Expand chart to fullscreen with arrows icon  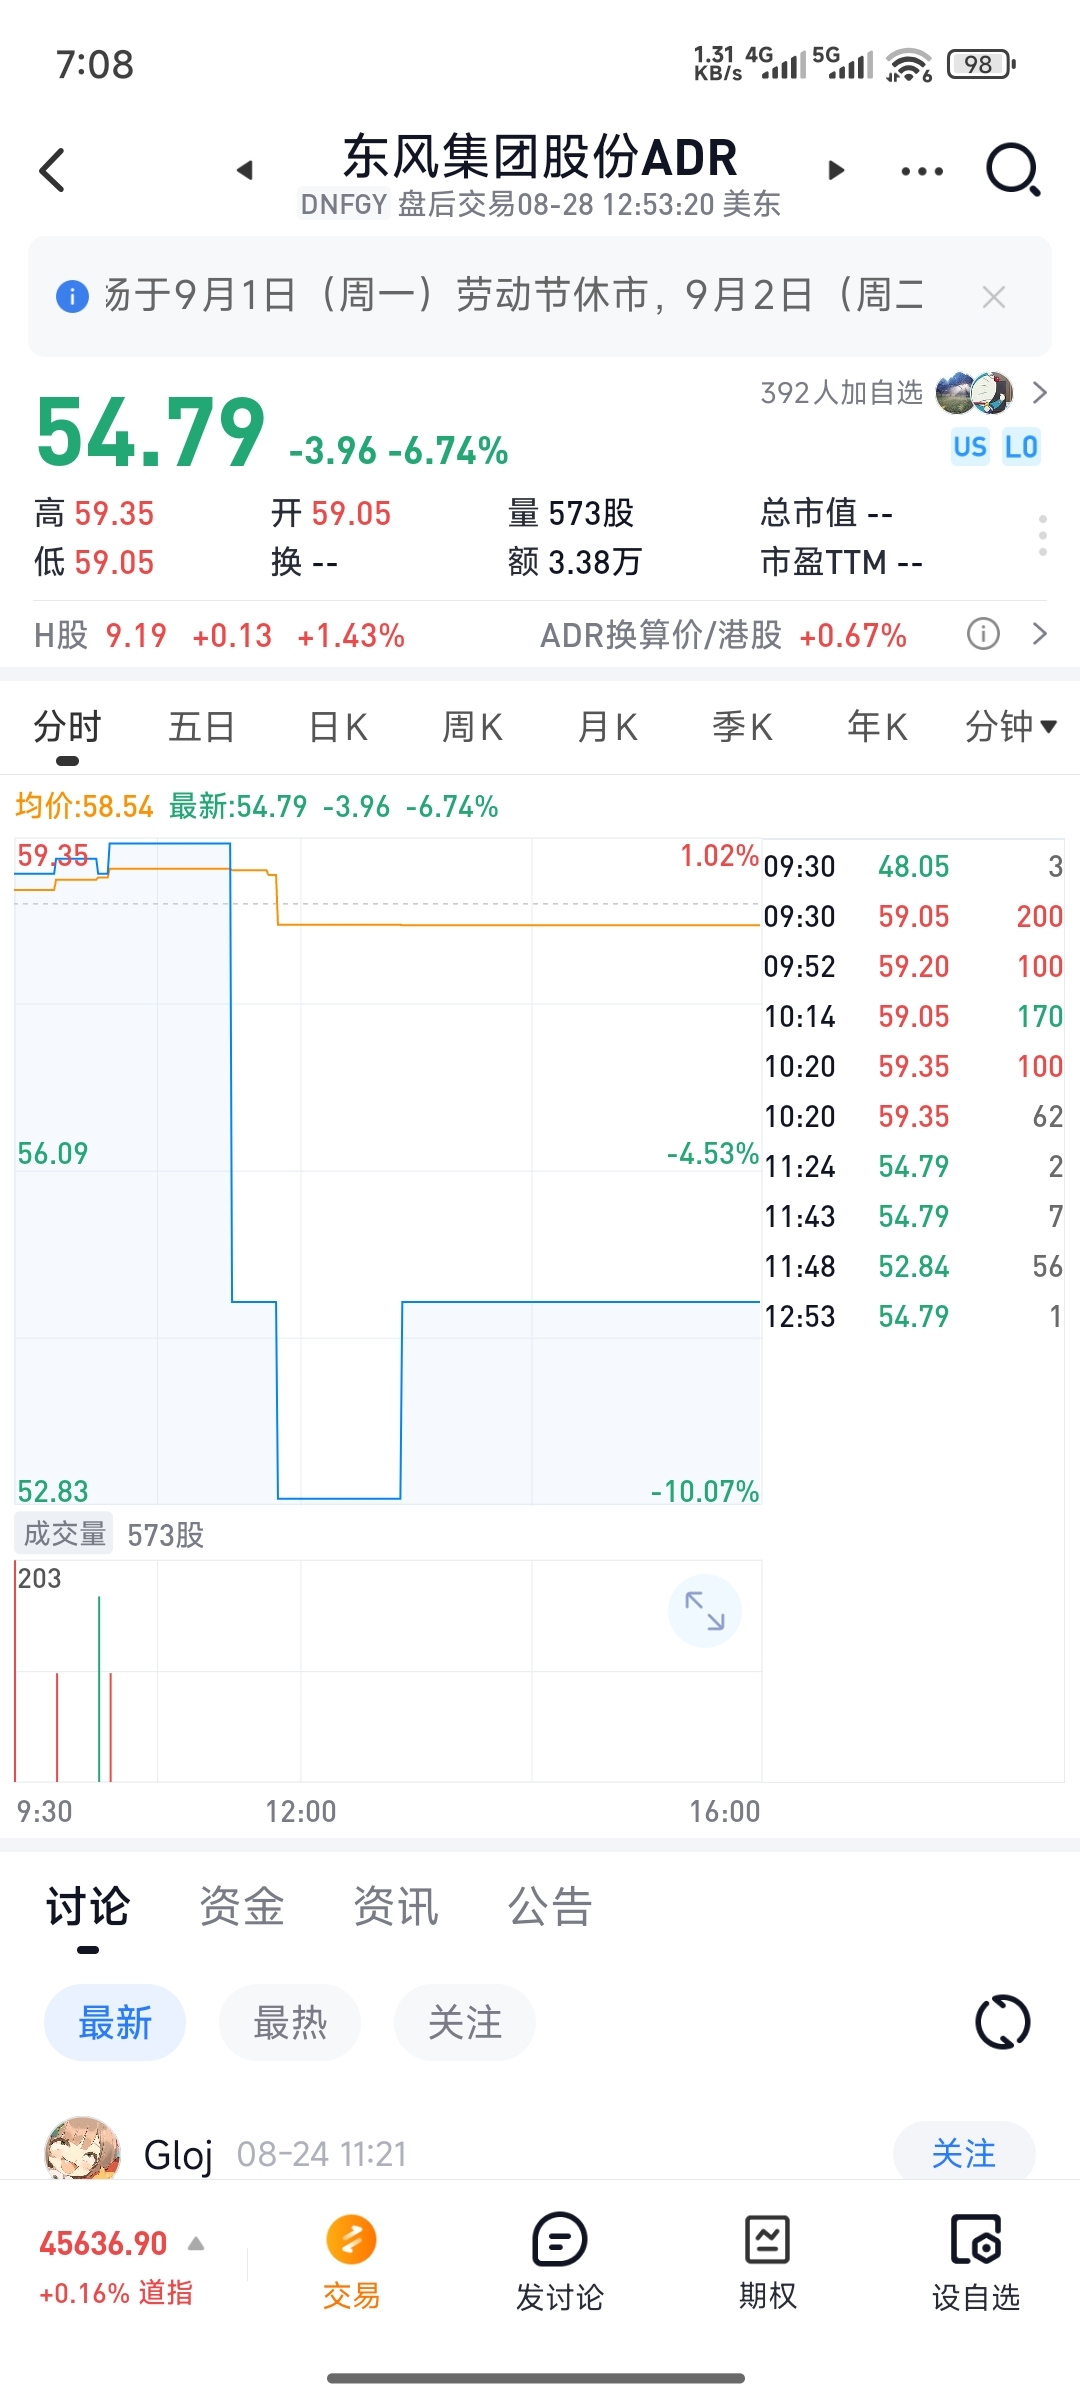pyautogui.click(x=705, y=1611)
